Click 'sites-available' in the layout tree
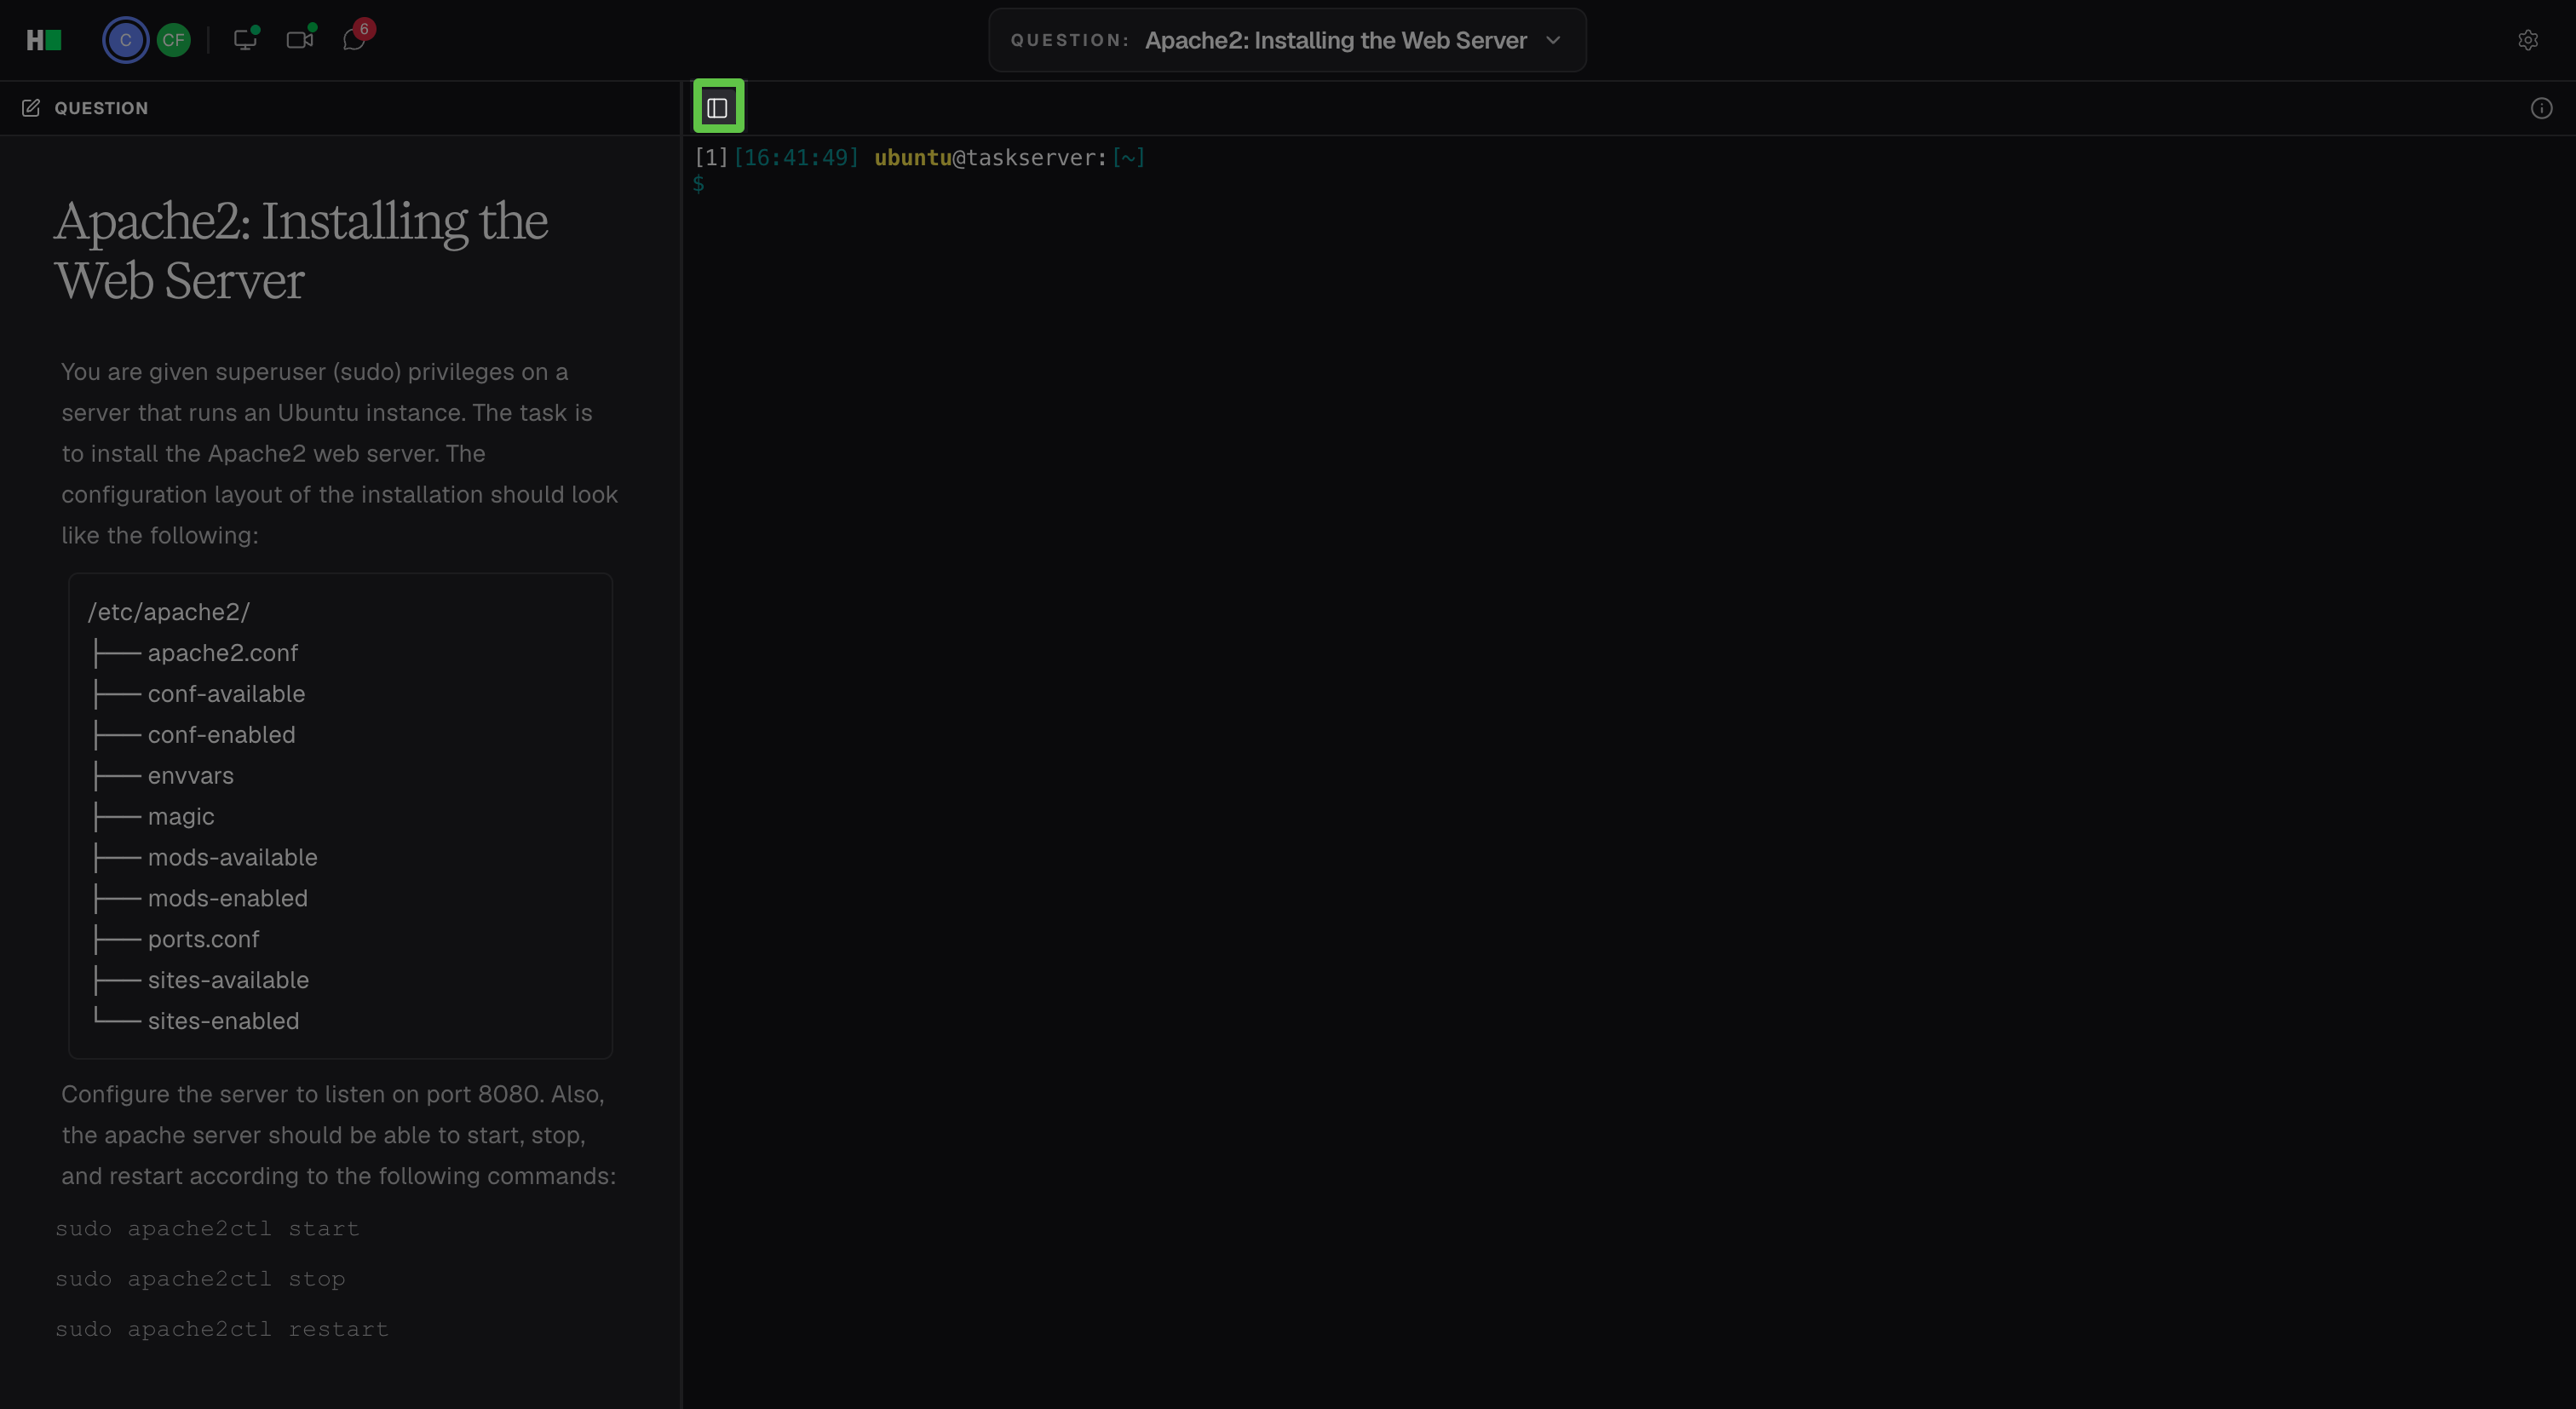Viewport: 2576px width, 1409px height. tap(228, 981)
